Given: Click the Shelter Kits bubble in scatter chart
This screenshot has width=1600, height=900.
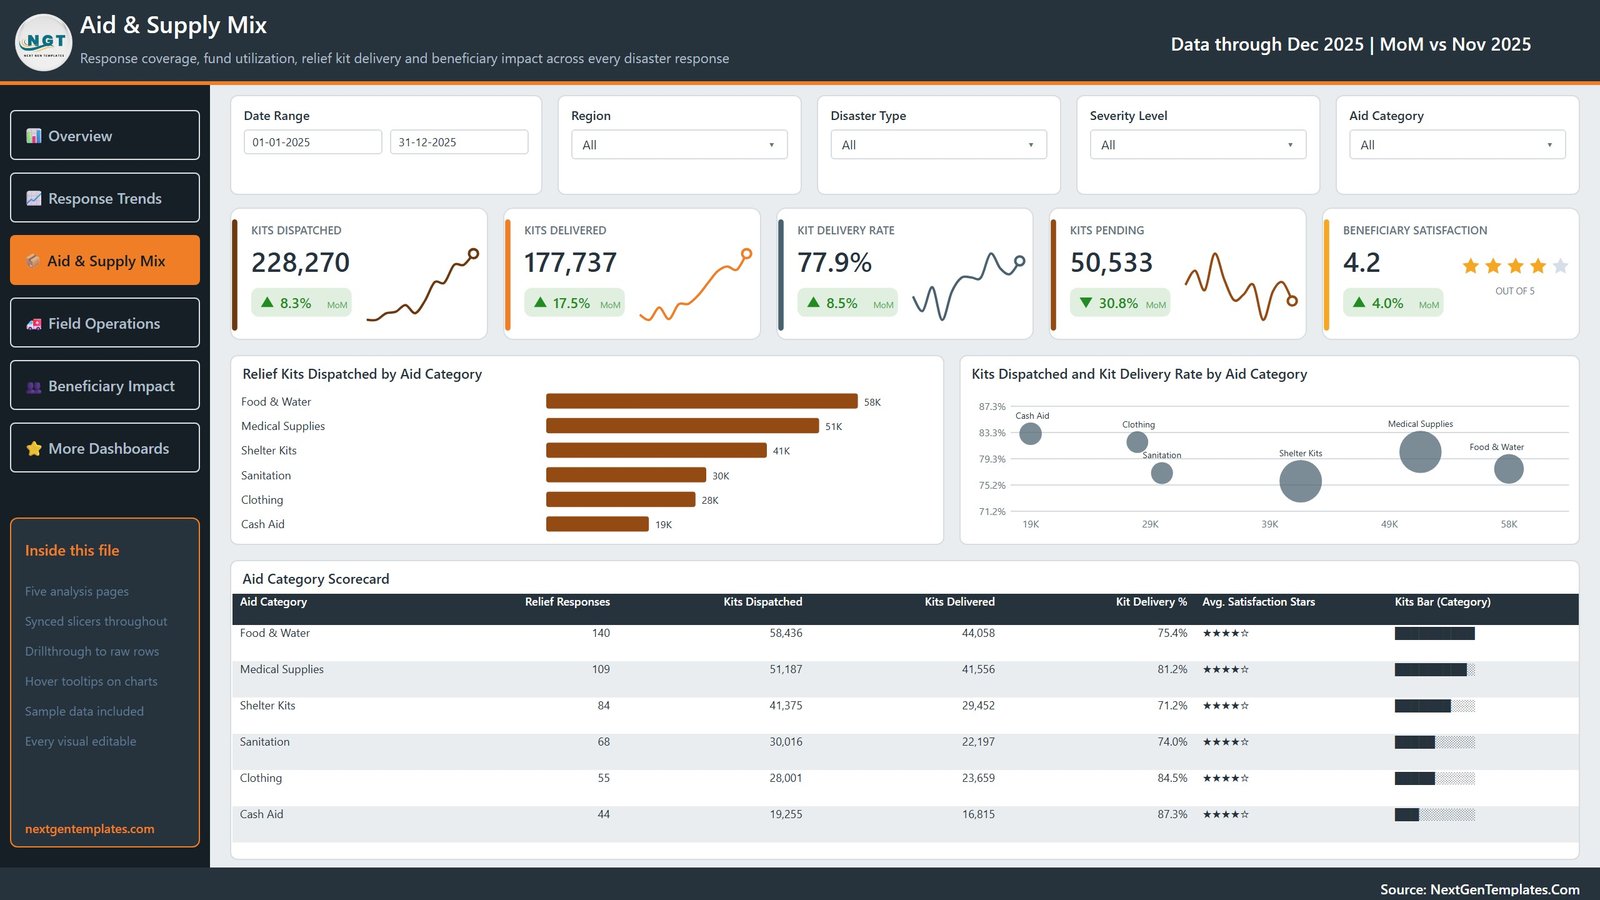Looking at the screenshot, I should point(1300,481).
